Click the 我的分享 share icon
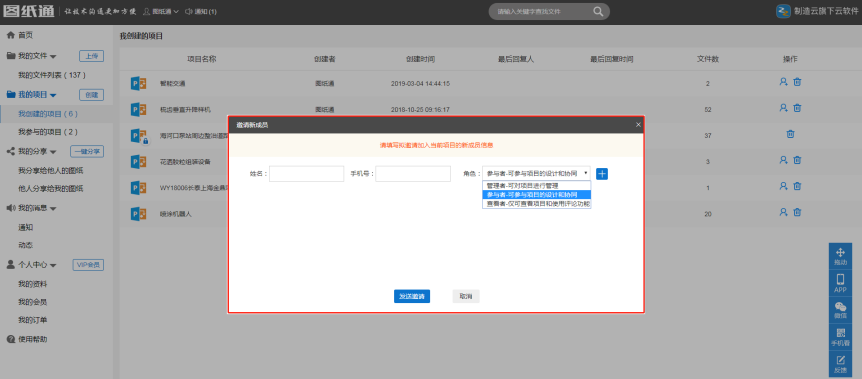 coord(10,151)
